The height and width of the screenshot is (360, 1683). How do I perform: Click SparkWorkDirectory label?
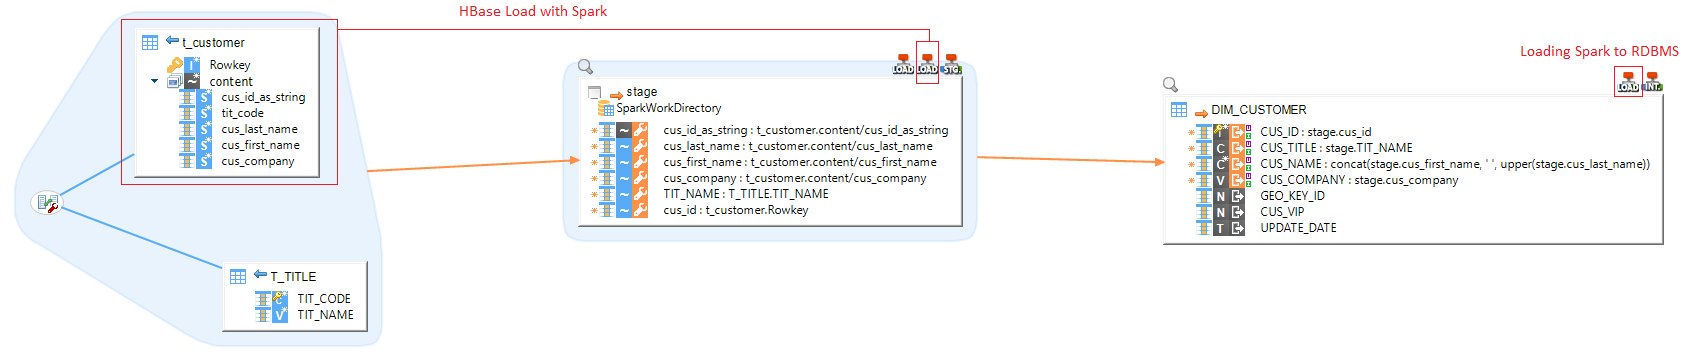point(669,108)
